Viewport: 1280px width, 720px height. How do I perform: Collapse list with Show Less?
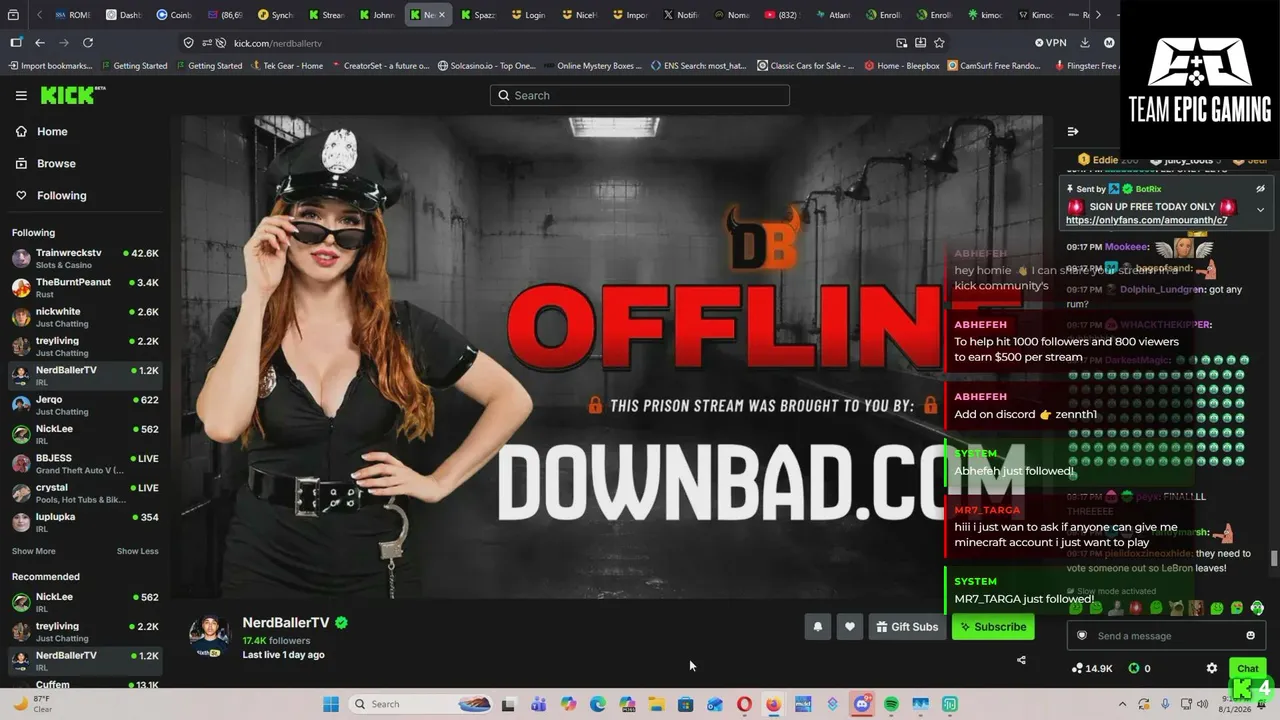point(138,551)
